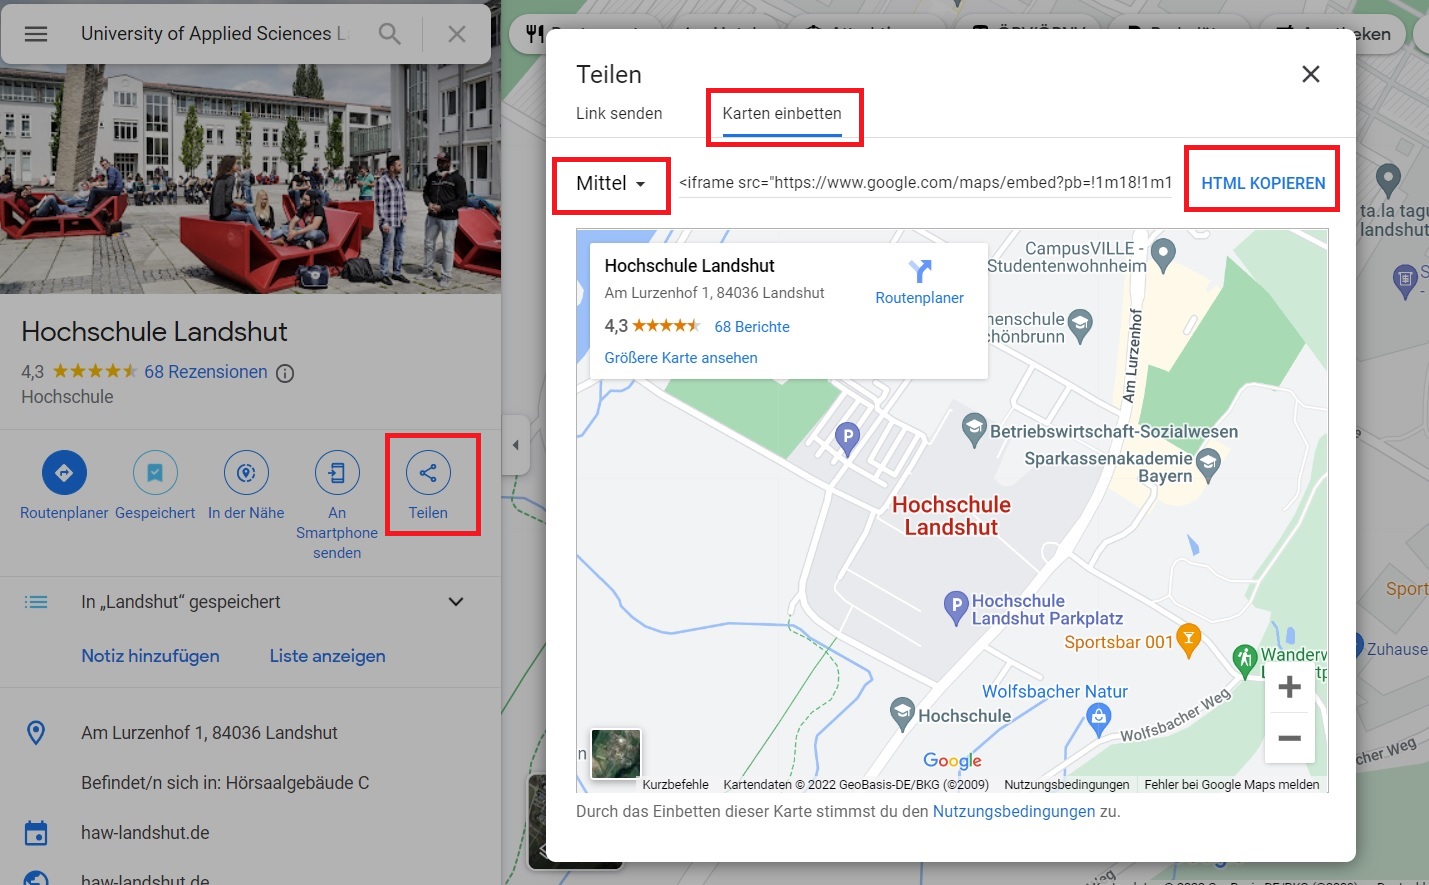Image resolution: width=1429 pixels, height=885 pixels.
Task: Expand the In Landshut gespeichert section
Action: pos(456,602)
